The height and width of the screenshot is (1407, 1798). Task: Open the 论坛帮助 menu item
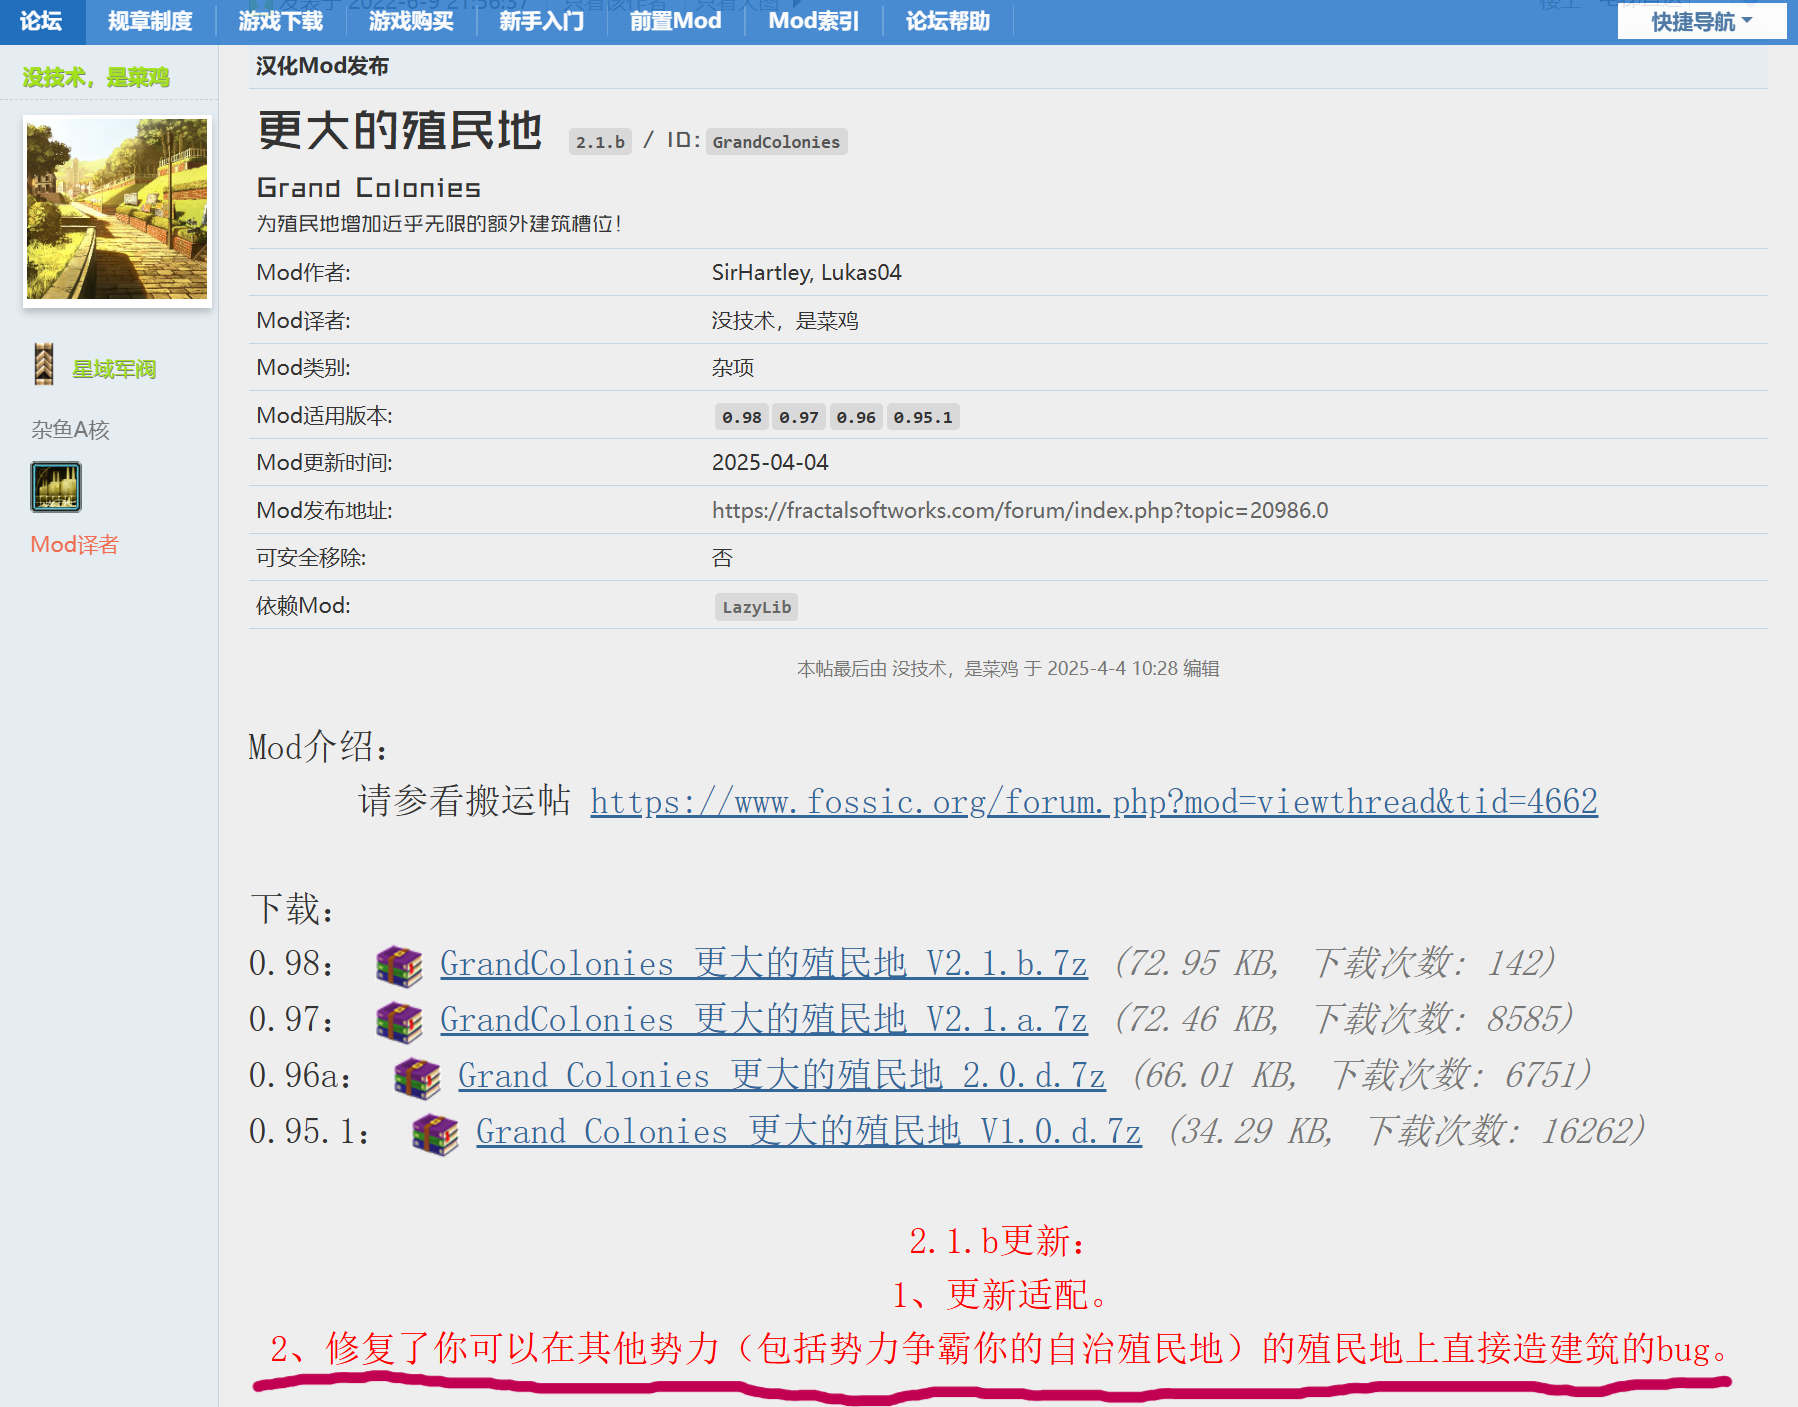click(x=947, y=21)
